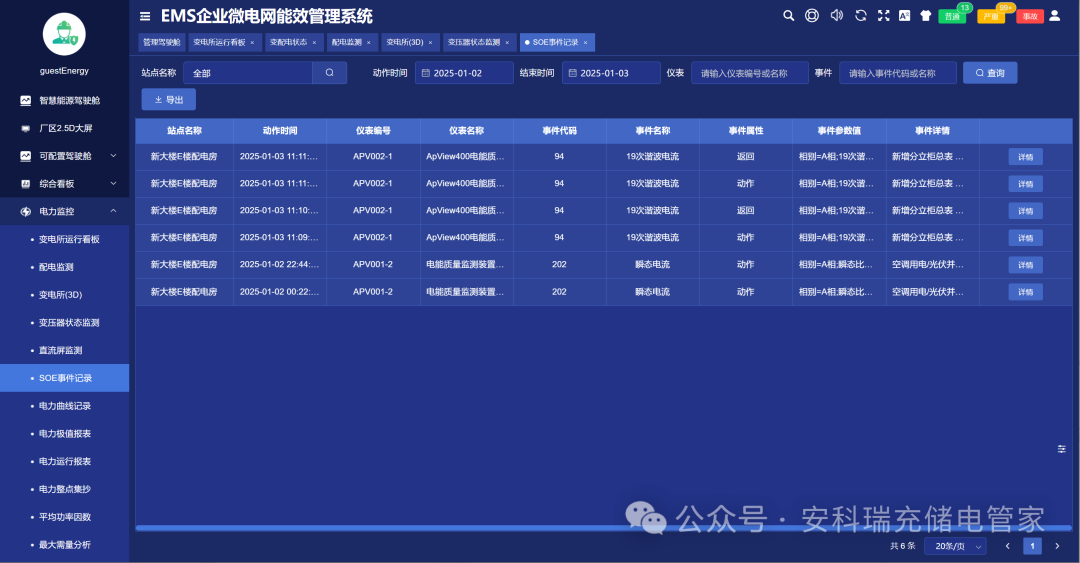Open the green 普通 alarm badge

(953, 17)
